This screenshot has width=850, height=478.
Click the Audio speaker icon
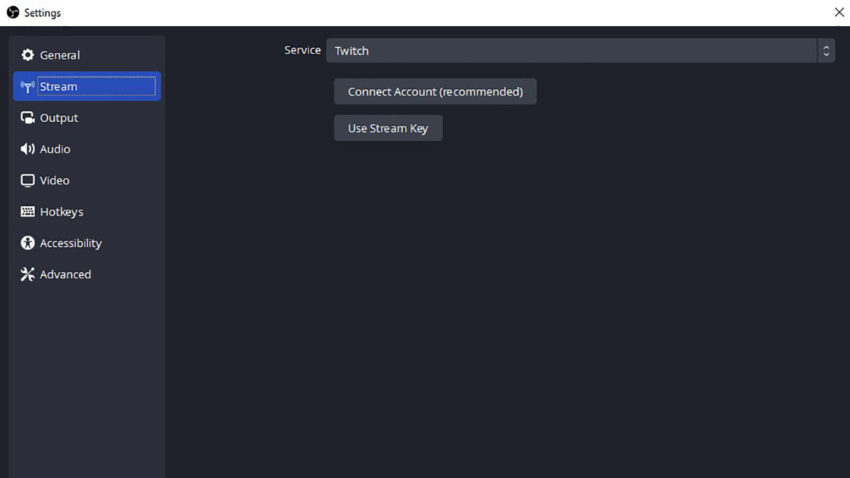coord(27,149)
